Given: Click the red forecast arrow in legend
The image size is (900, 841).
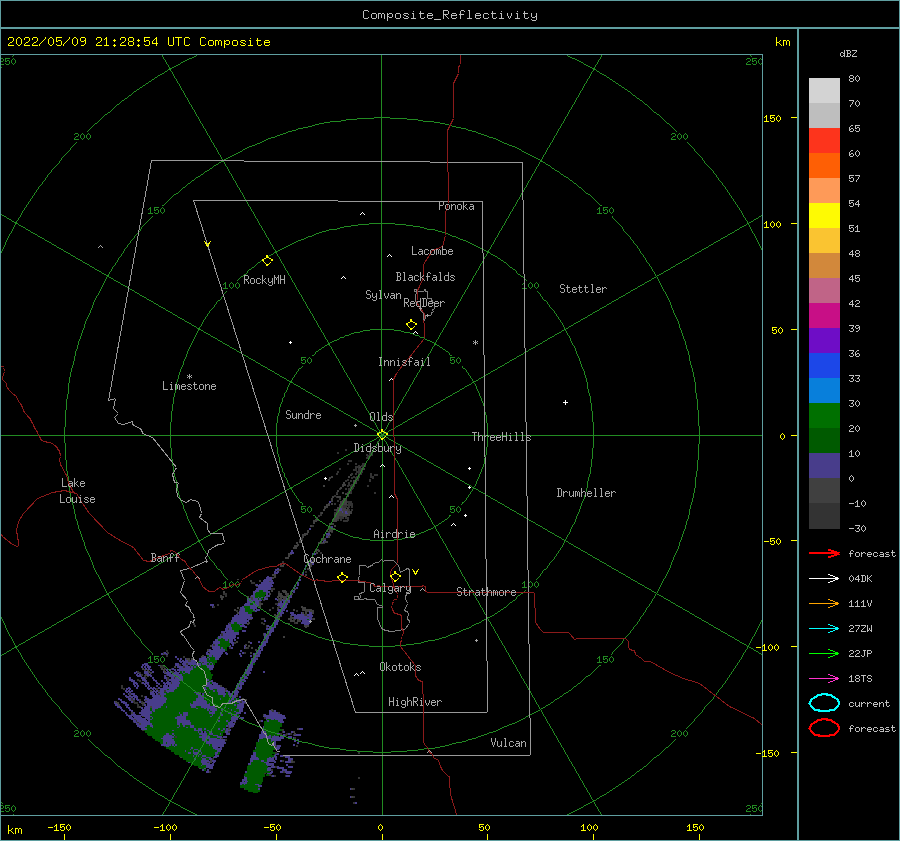Looking at the screenshot, I should point(825,553).
